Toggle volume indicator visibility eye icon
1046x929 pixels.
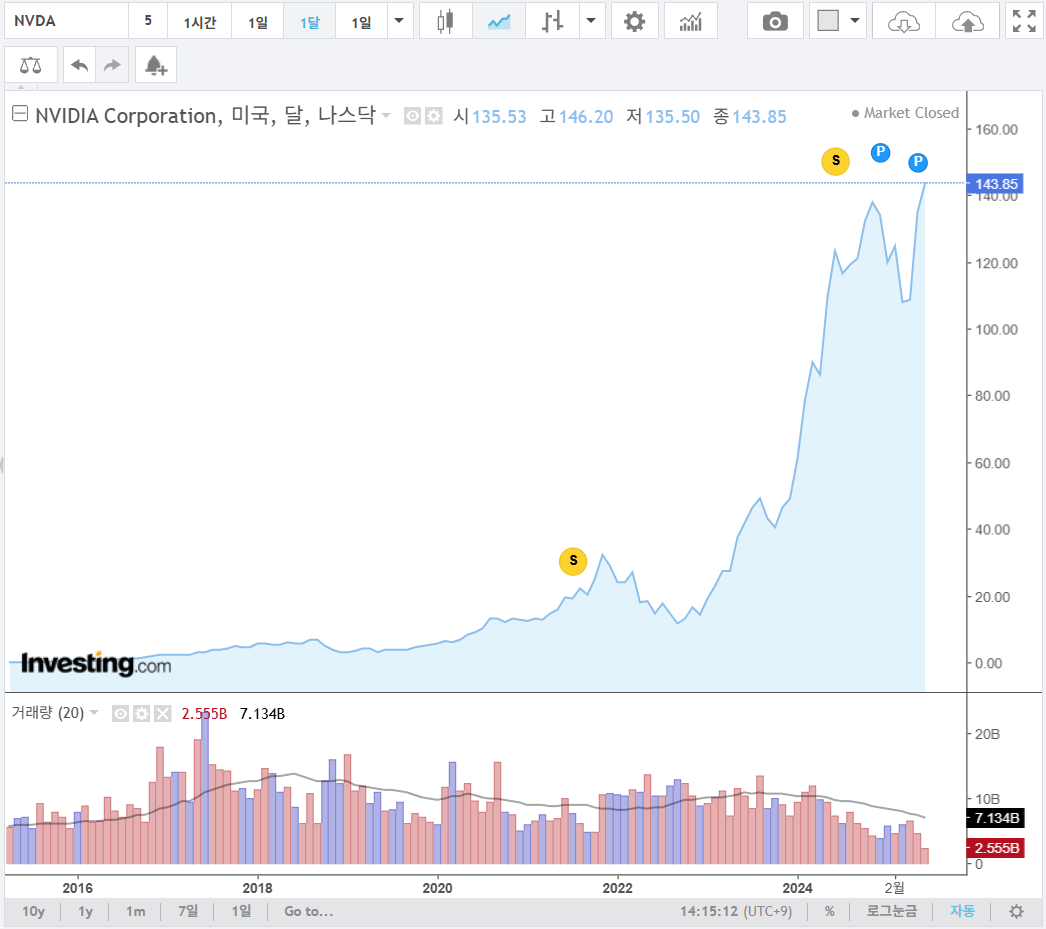(x=120, y=714)
